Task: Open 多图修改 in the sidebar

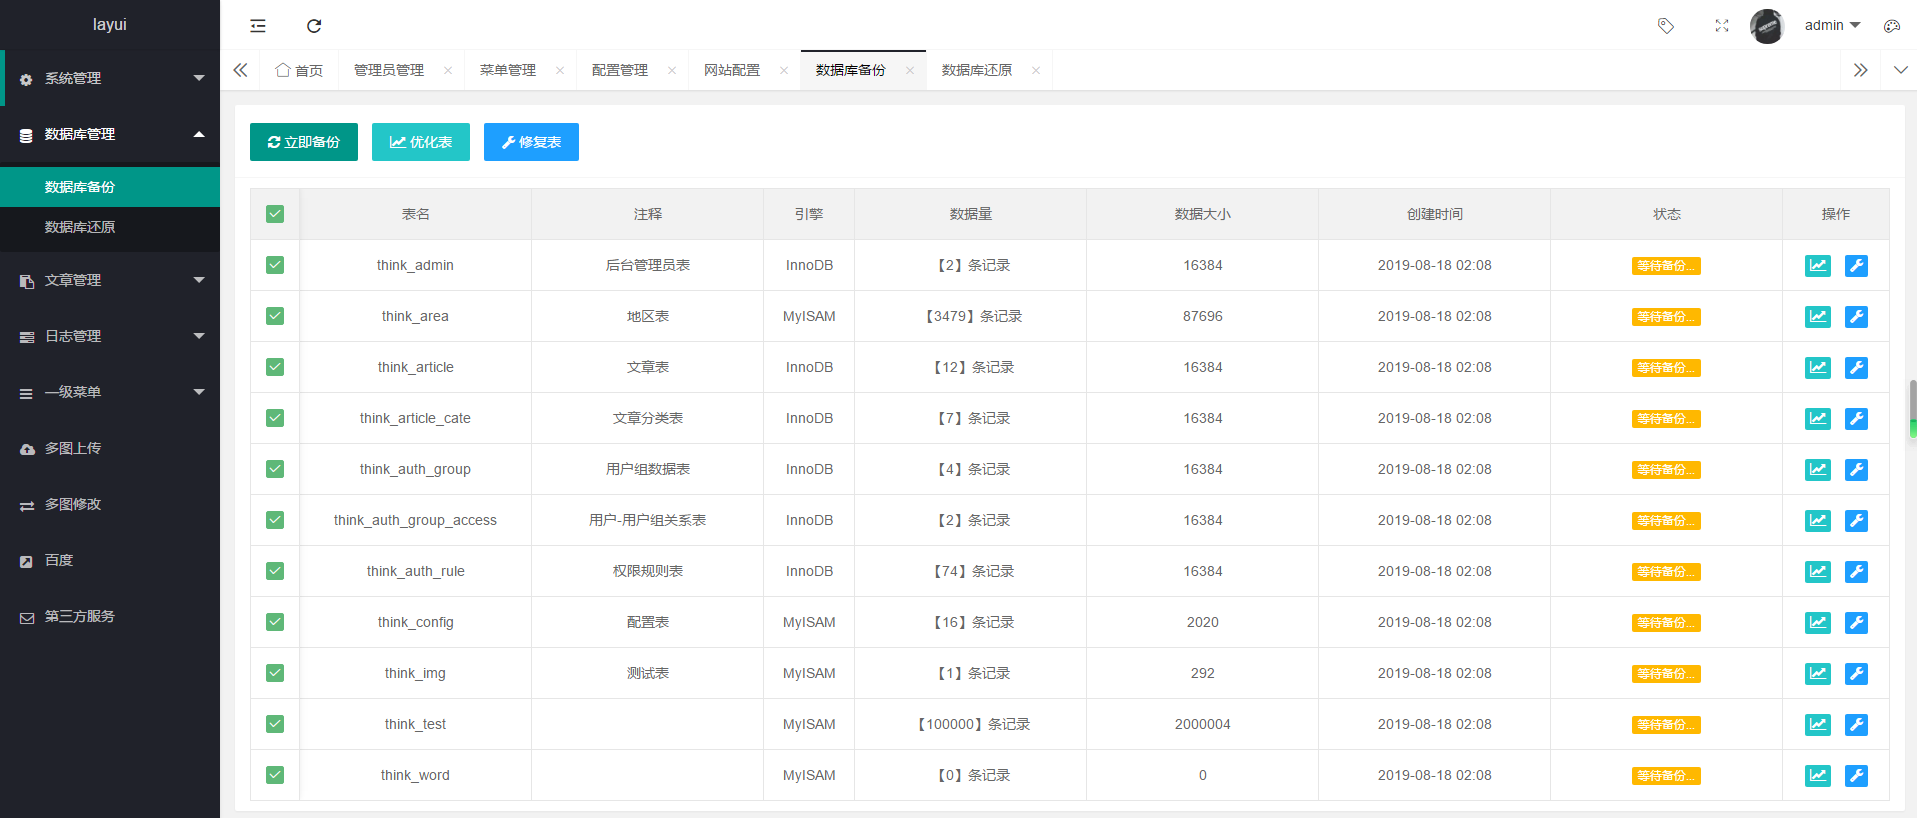Action: point(110,504)
